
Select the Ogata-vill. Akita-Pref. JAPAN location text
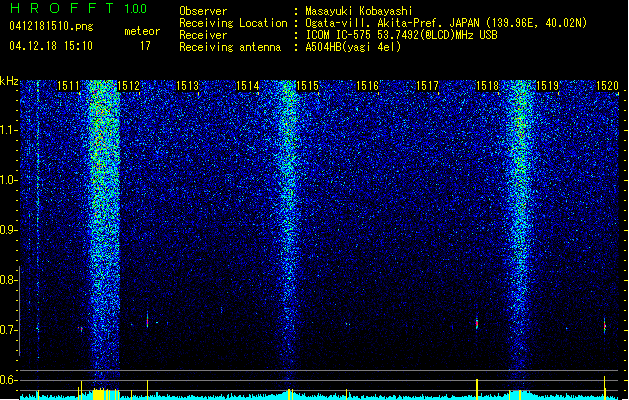446,23
